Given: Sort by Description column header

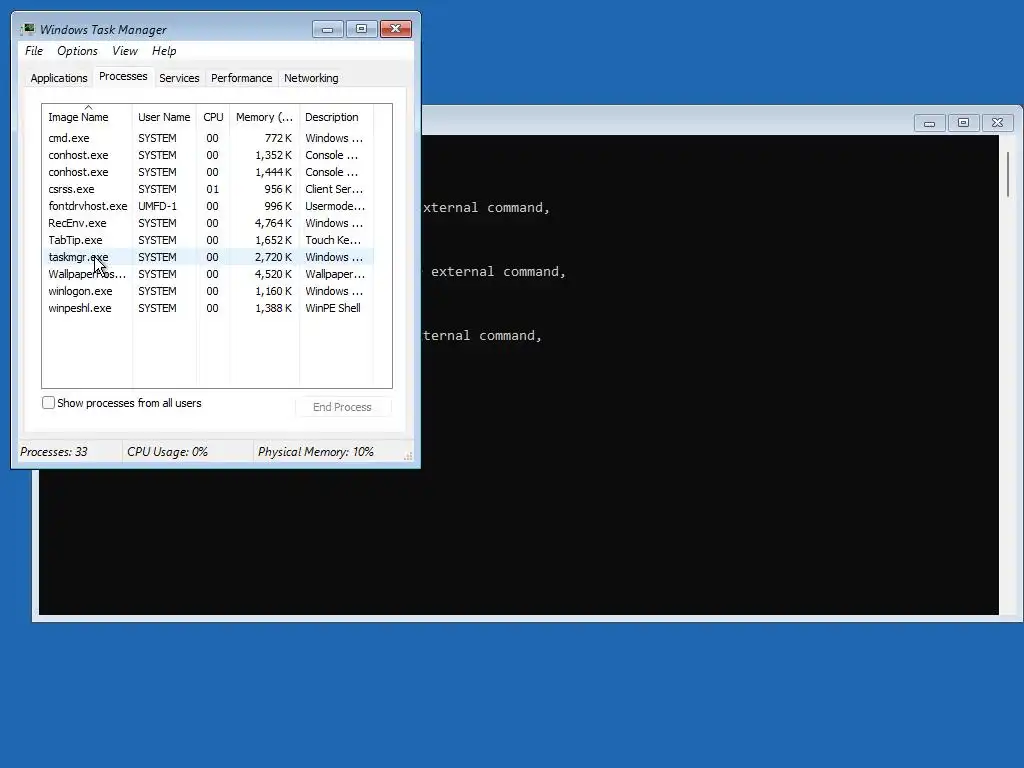Looking at the screenshot, I should pyautogui.click(x=336, y=117).
